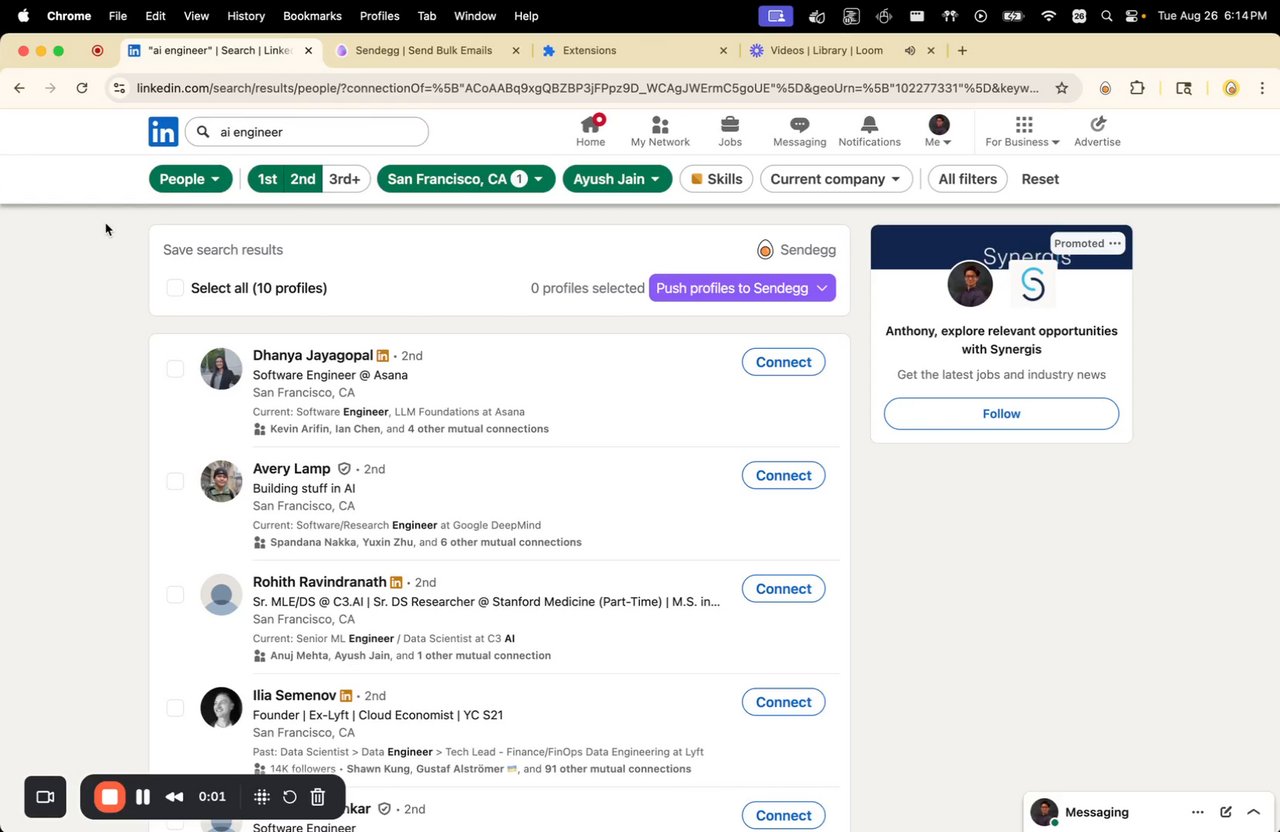Rewind the Loom recording
The width and height of the screenshot is (1280, 832).
(174, 797)
